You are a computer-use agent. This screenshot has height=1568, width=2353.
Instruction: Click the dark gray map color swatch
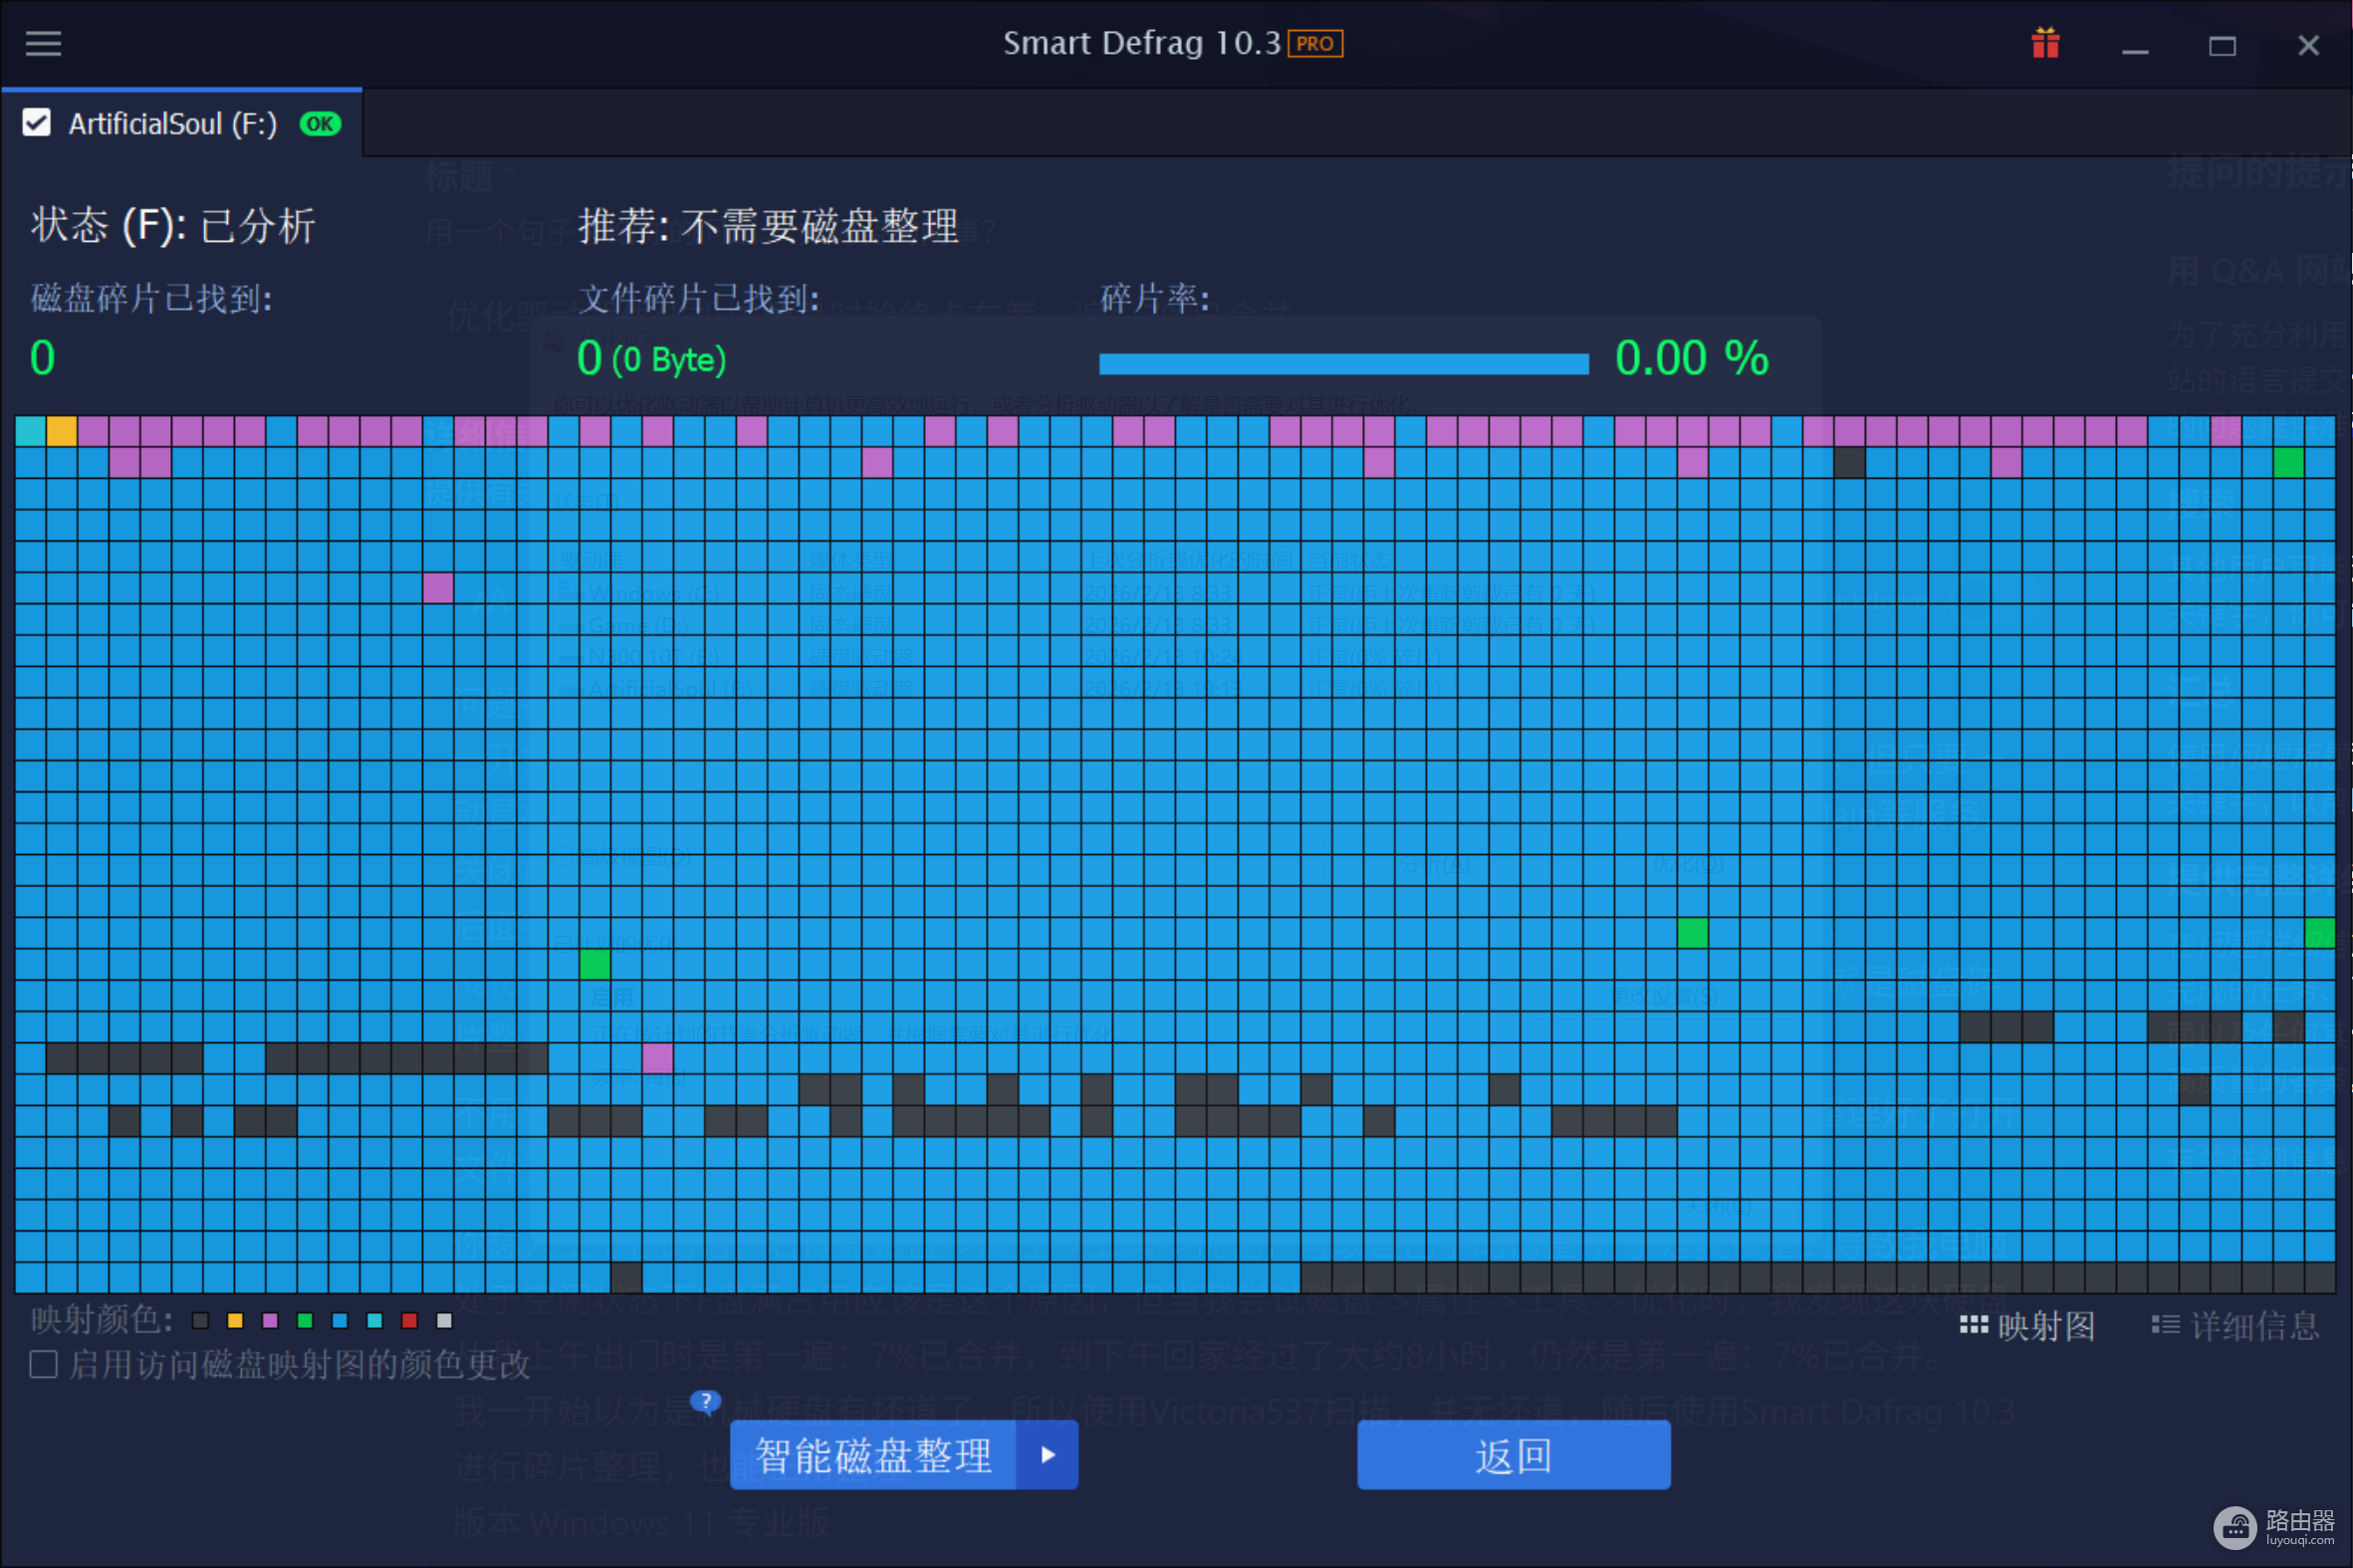(x=201, y=1321)
